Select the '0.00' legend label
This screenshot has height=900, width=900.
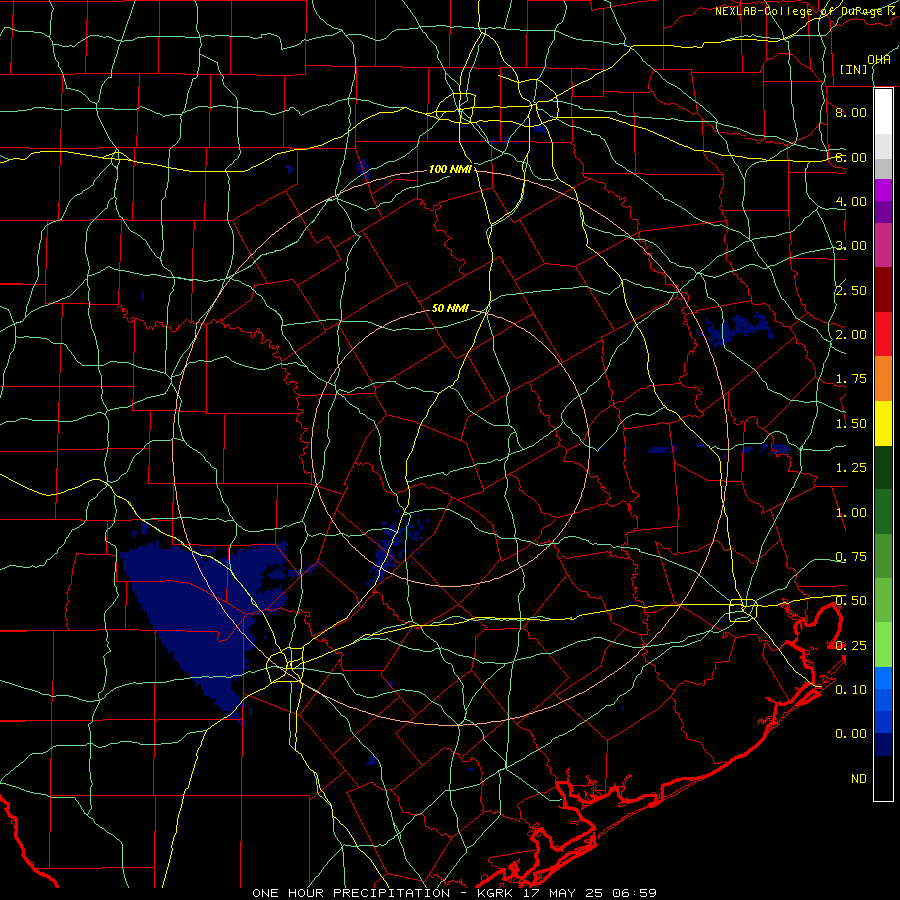pos(851,734)
